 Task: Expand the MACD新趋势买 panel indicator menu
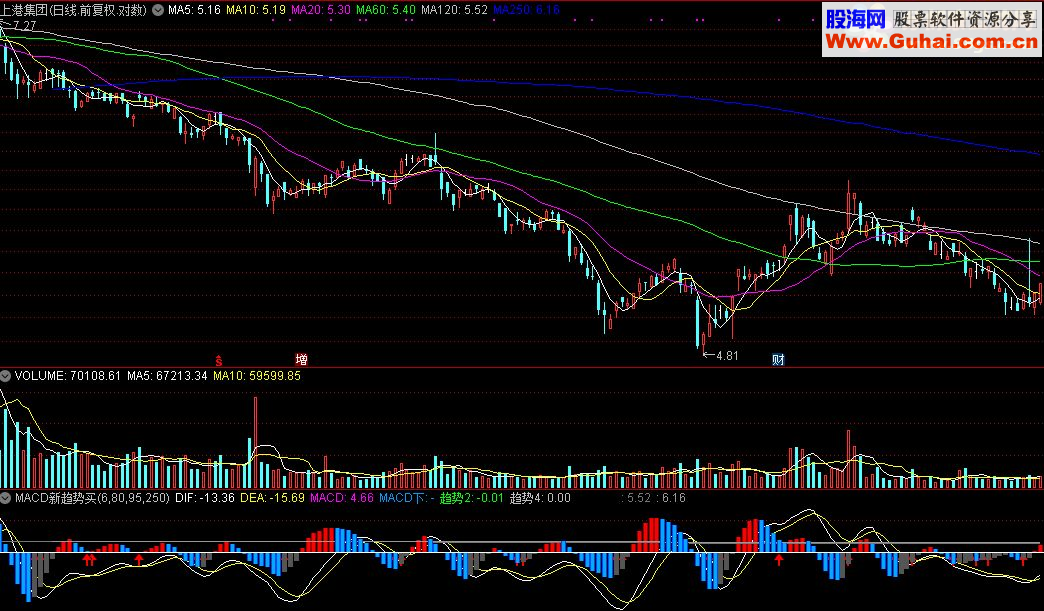(x=5, y=498)
